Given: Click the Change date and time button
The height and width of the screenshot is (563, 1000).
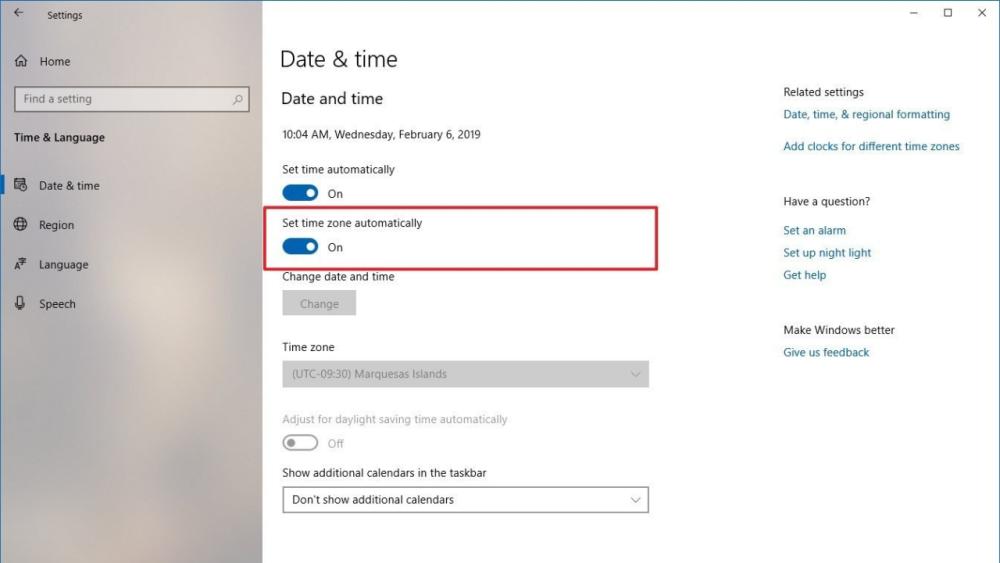Looking at the screenshot, I should coord(319,303).
